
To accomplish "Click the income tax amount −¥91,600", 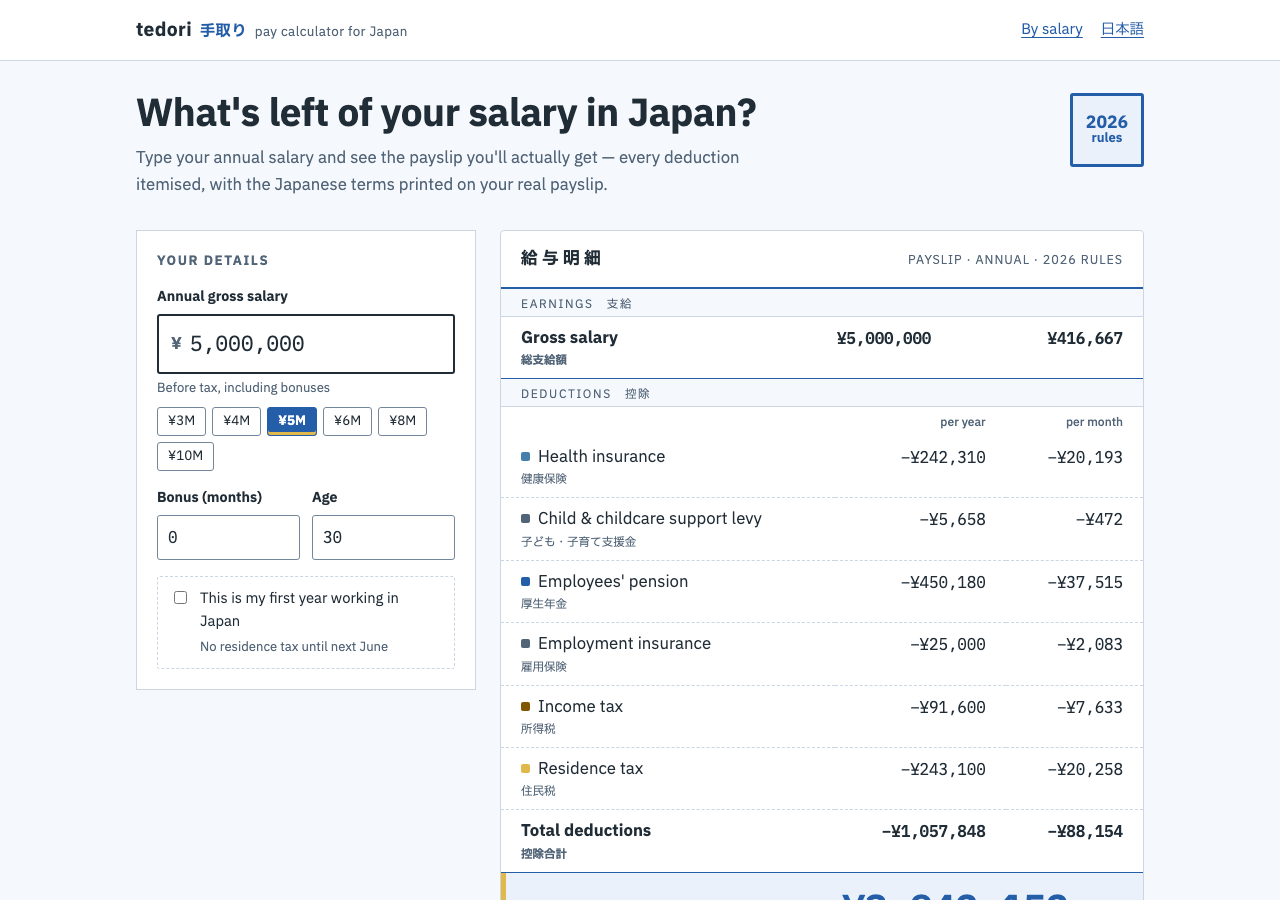I will coord(948,707).
